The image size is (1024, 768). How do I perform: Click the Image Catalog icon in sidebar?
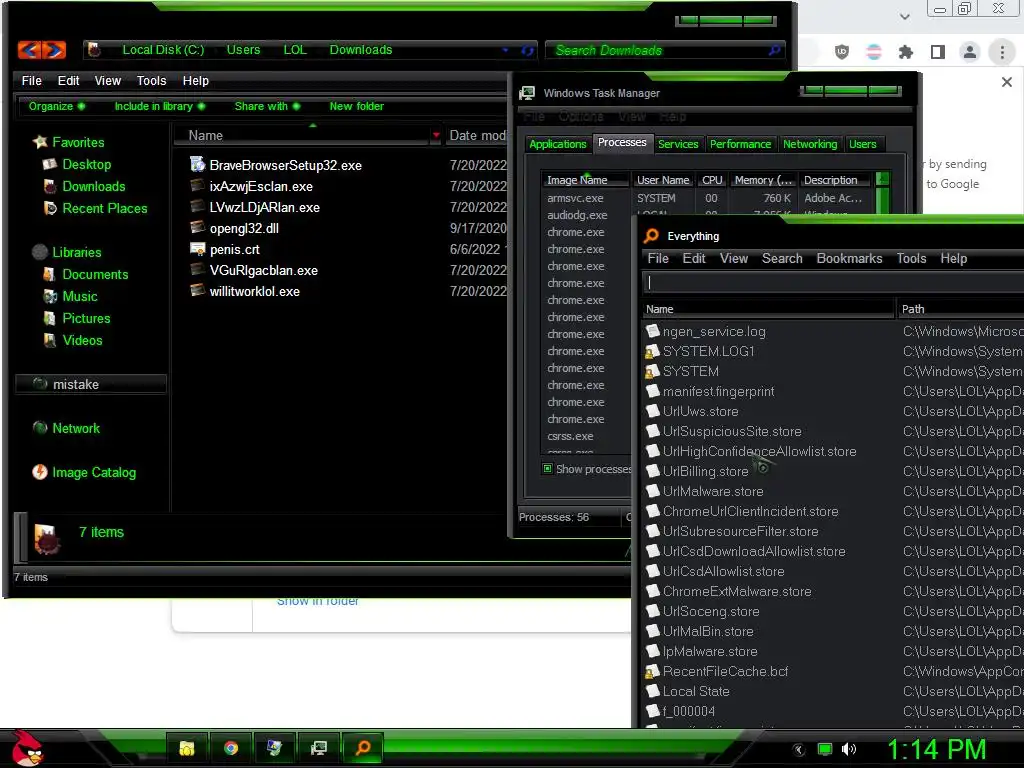[x=40, y=472]
